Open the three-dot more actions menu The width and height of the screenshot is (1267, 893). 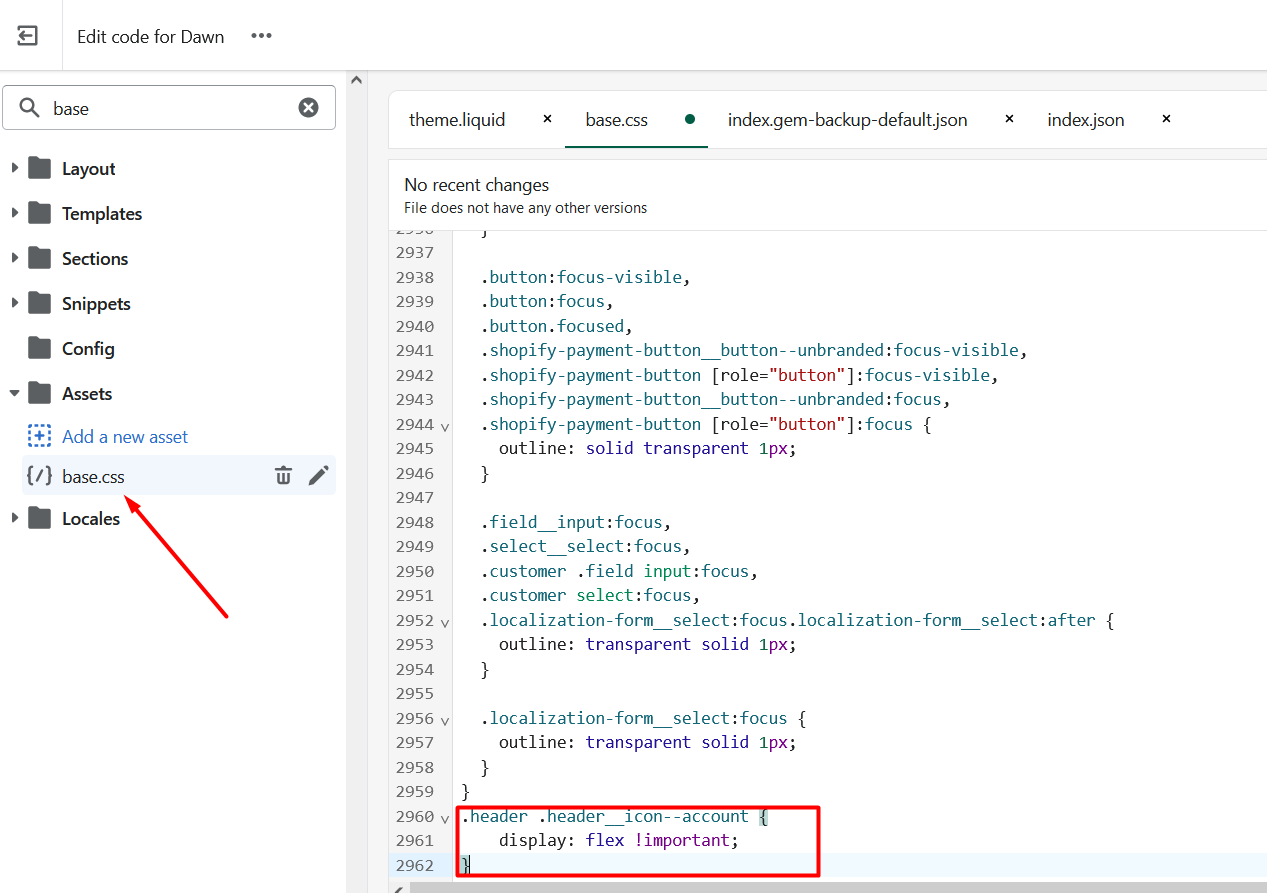tap(262, 36)
